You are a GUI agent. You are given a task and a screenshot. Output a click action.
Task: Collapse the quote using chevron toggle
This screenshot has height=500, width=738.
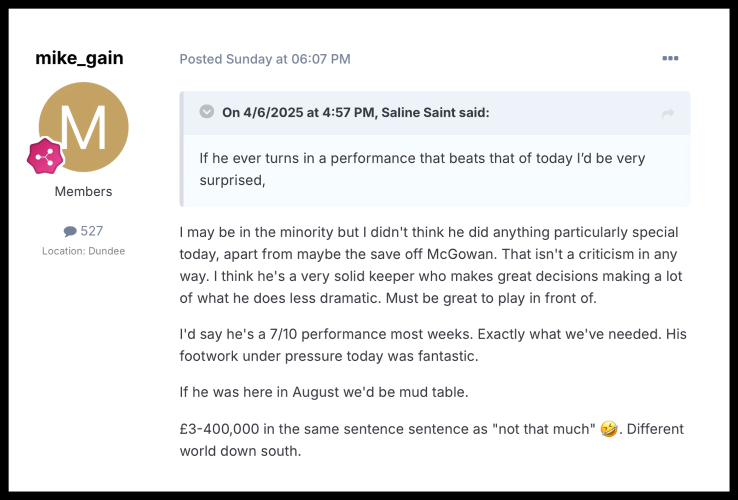(x=207, y=112)
